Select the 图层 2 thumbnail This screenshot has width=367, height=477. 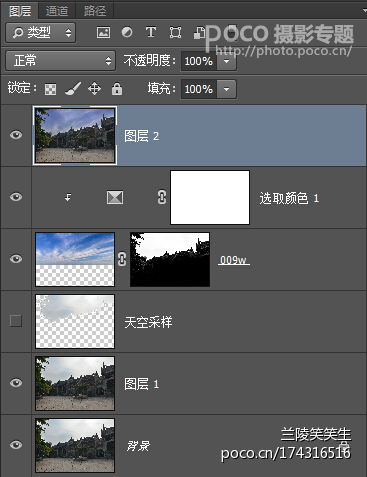click(75, 135)
